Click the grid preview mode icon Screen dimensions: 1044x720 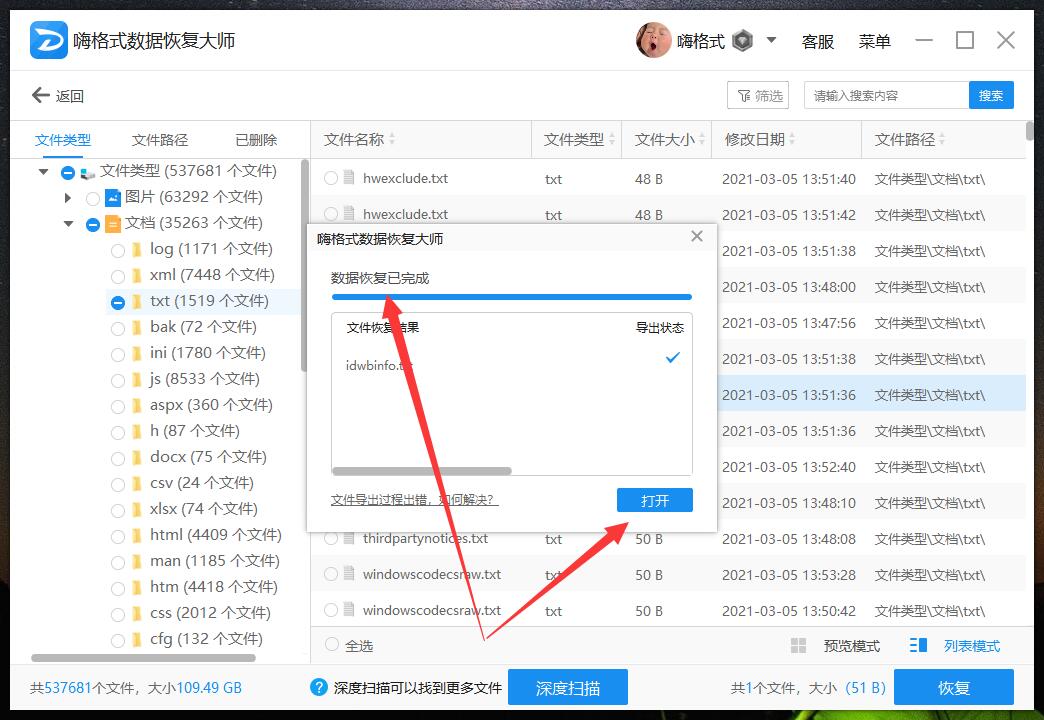(798, 645)
